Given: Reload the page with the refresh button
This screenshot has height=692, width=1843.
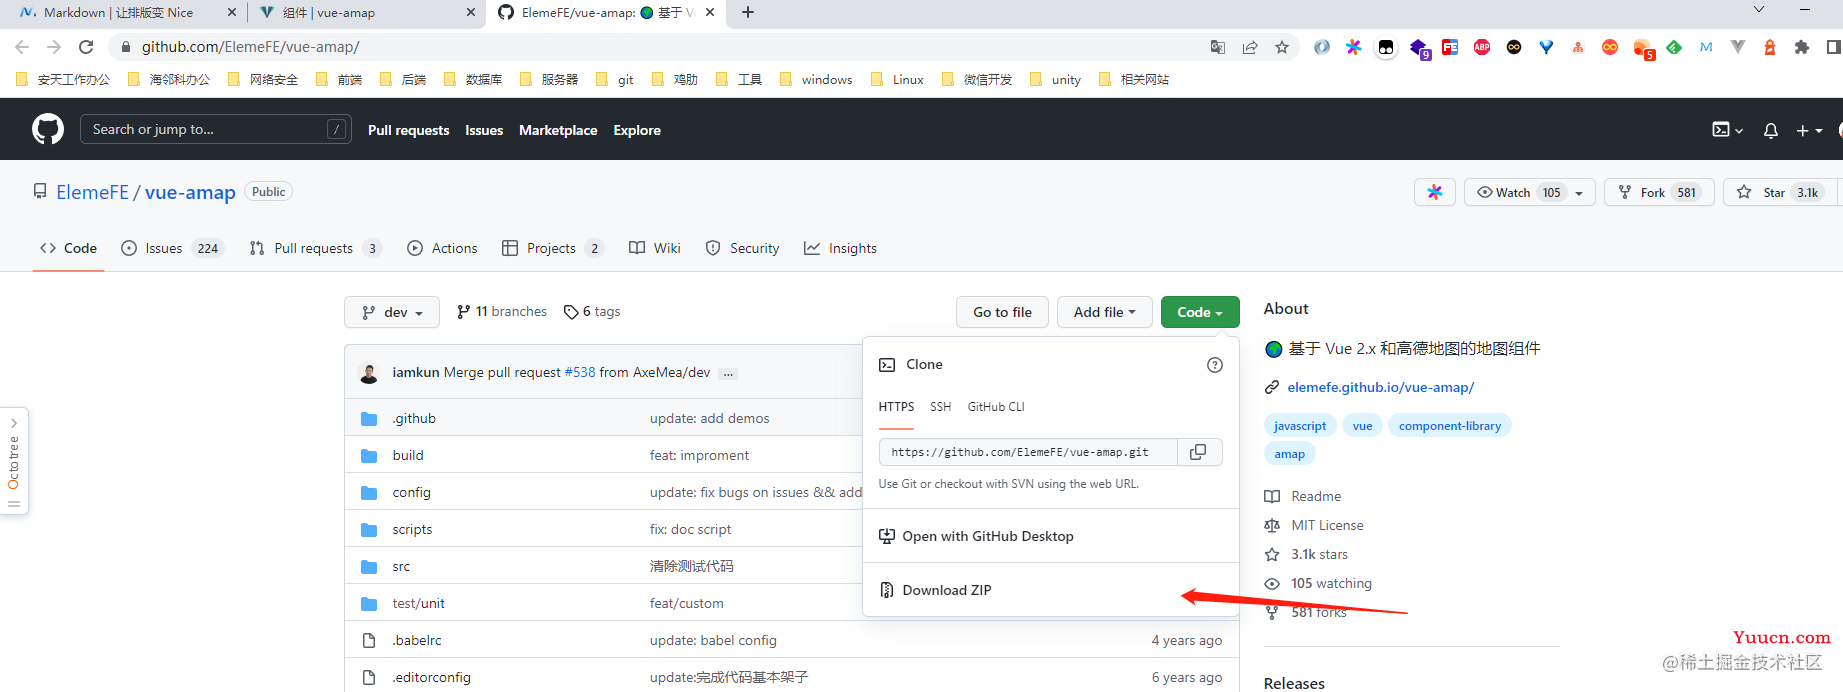Looking at the screenshot, I should click(86, 47).
